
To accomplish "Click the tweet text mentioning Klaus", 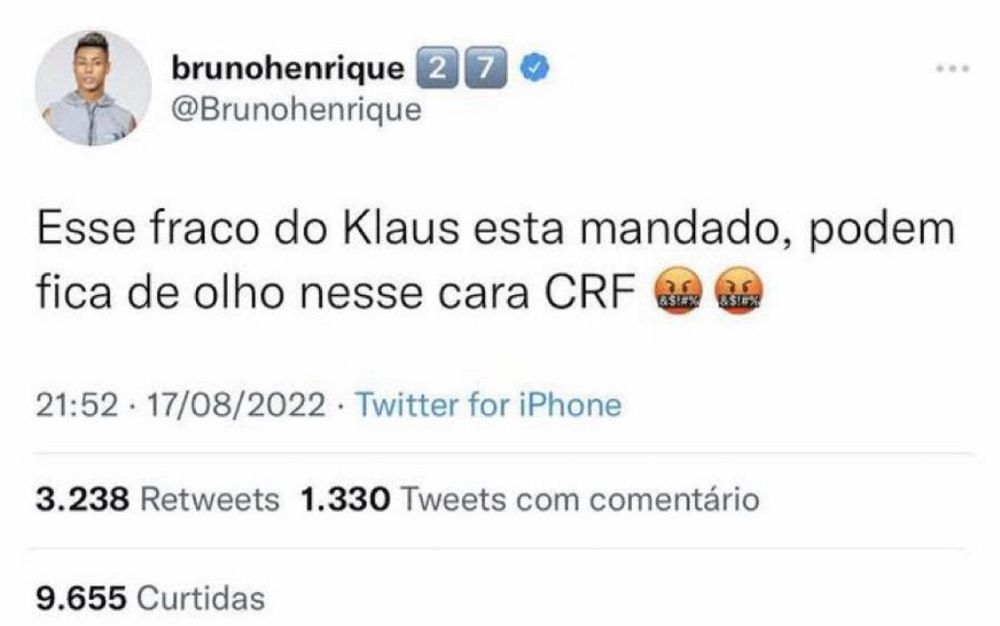I will point(495,261).
